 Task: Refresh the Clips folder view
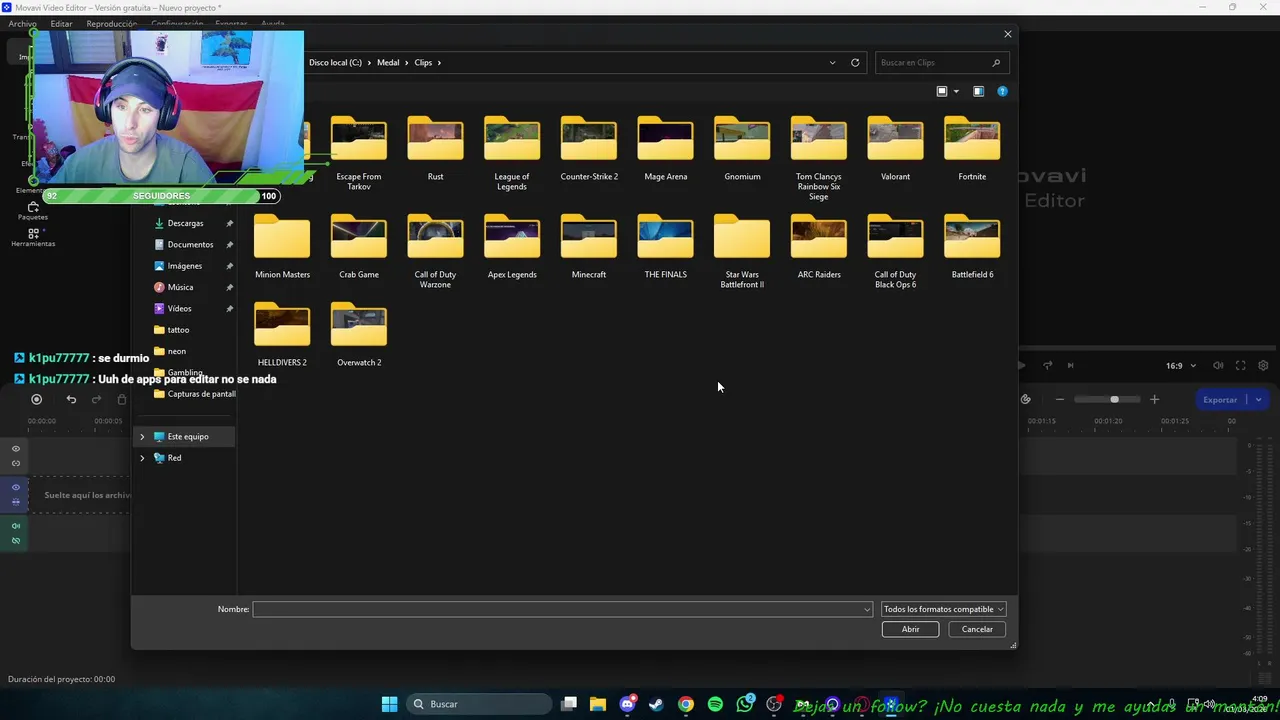(855, 62)
